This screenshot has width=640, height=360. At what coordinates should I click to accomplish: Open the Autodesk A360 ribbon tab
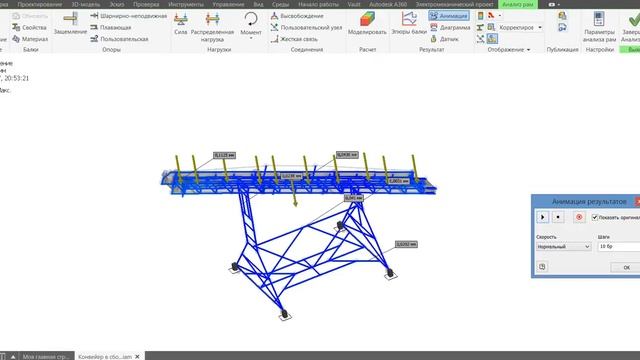(x=387, y=4)
